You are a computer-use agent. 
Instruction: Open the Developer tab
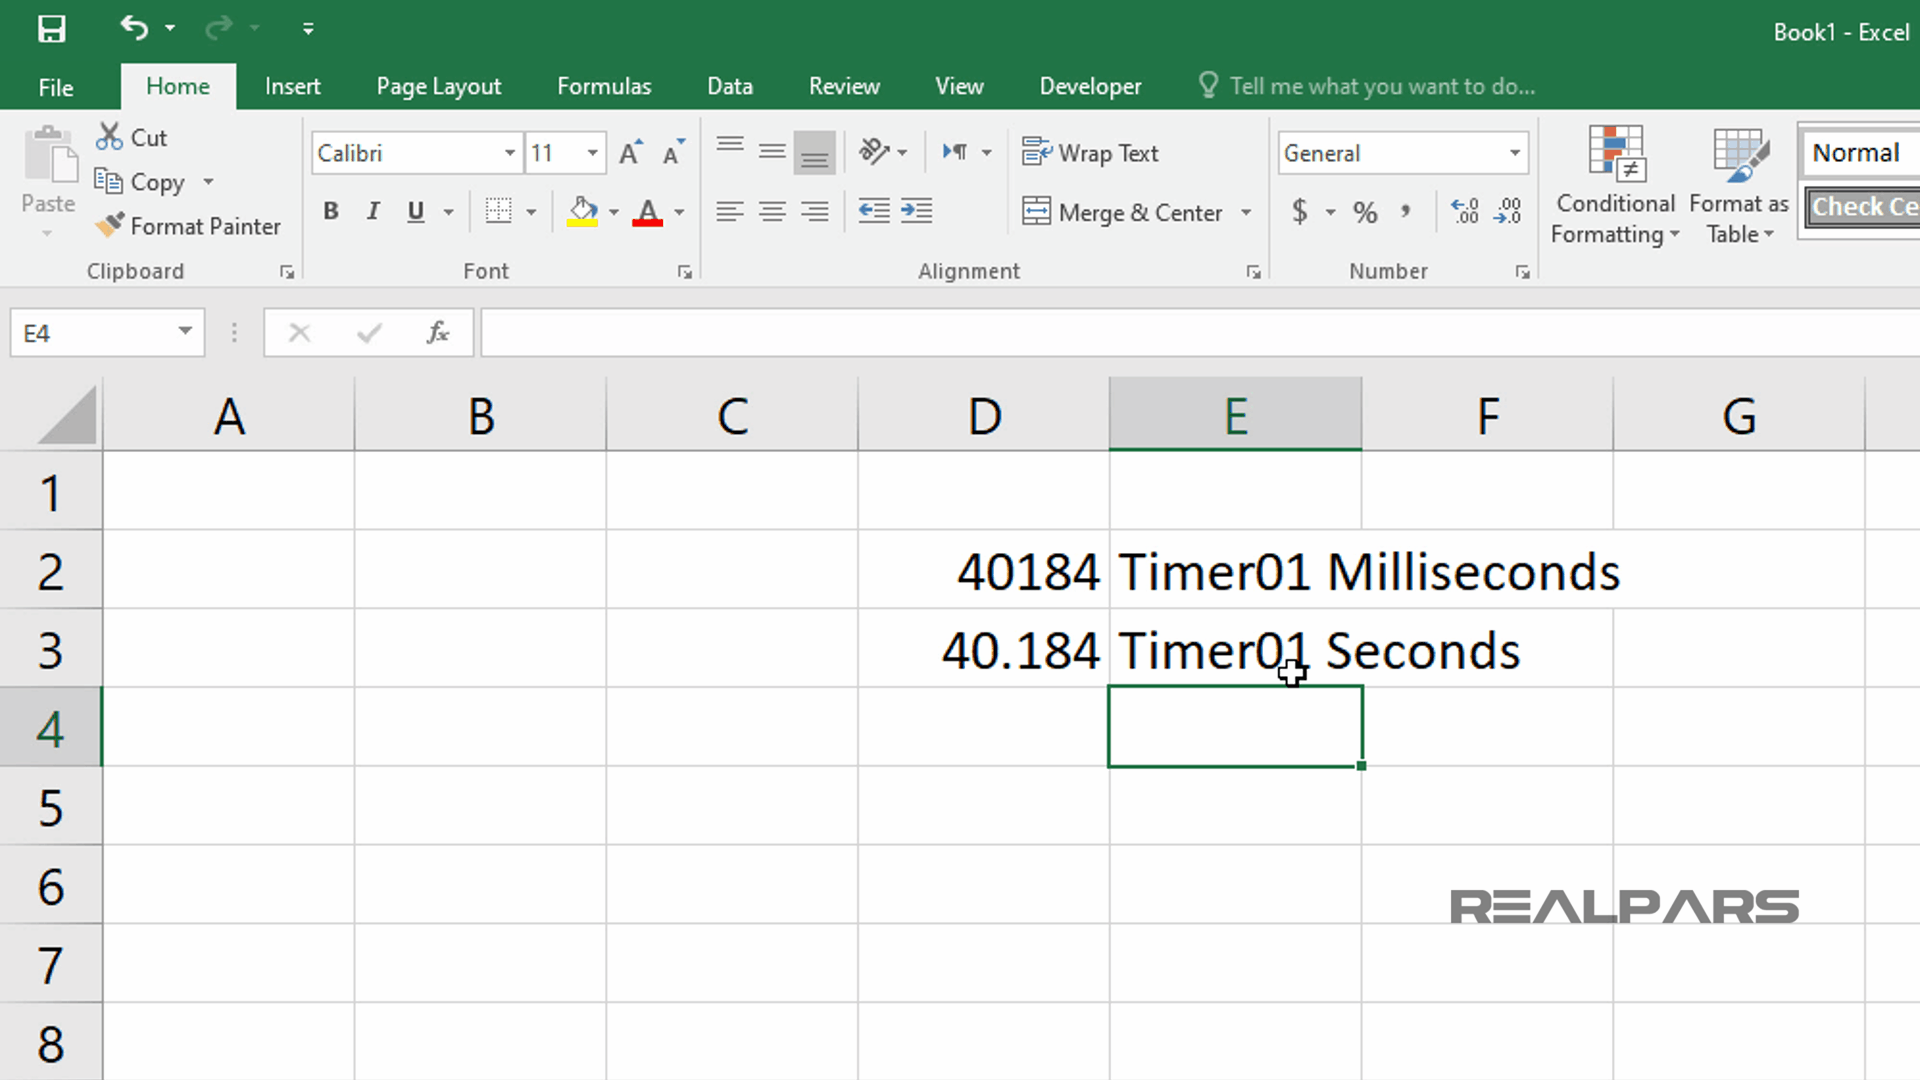click(x=1090, y=86)
